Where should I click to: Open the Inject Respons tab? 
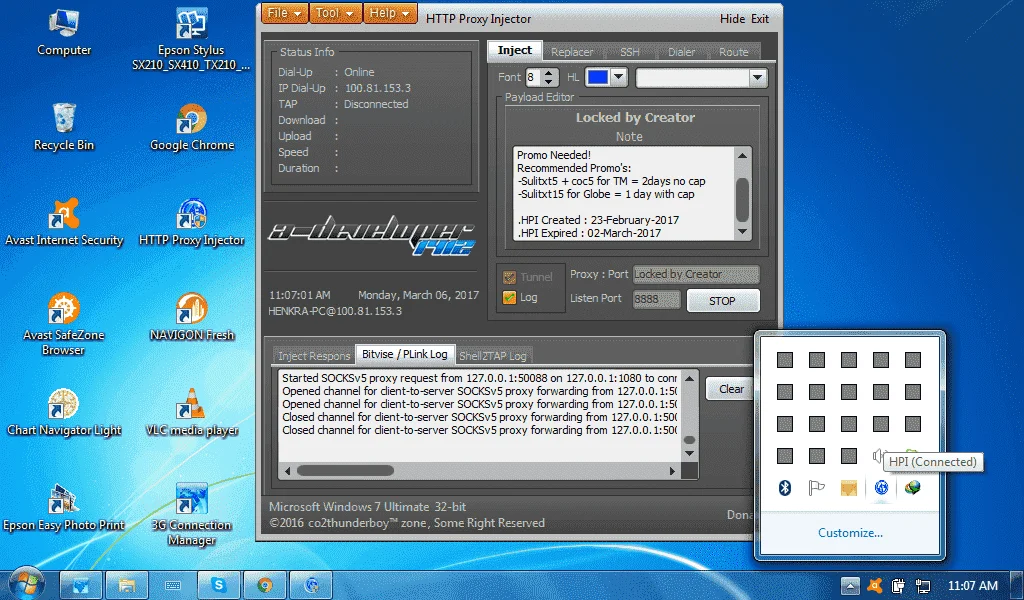314,356
